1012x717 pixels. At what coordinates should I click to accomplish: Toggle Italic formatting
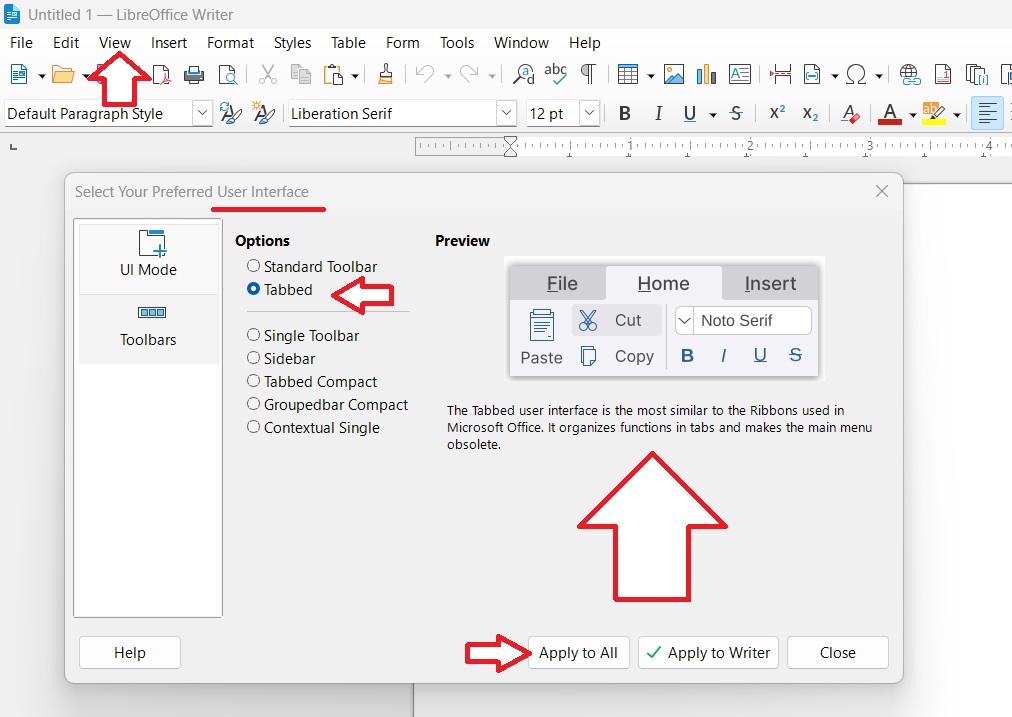[x=658, y=114]
